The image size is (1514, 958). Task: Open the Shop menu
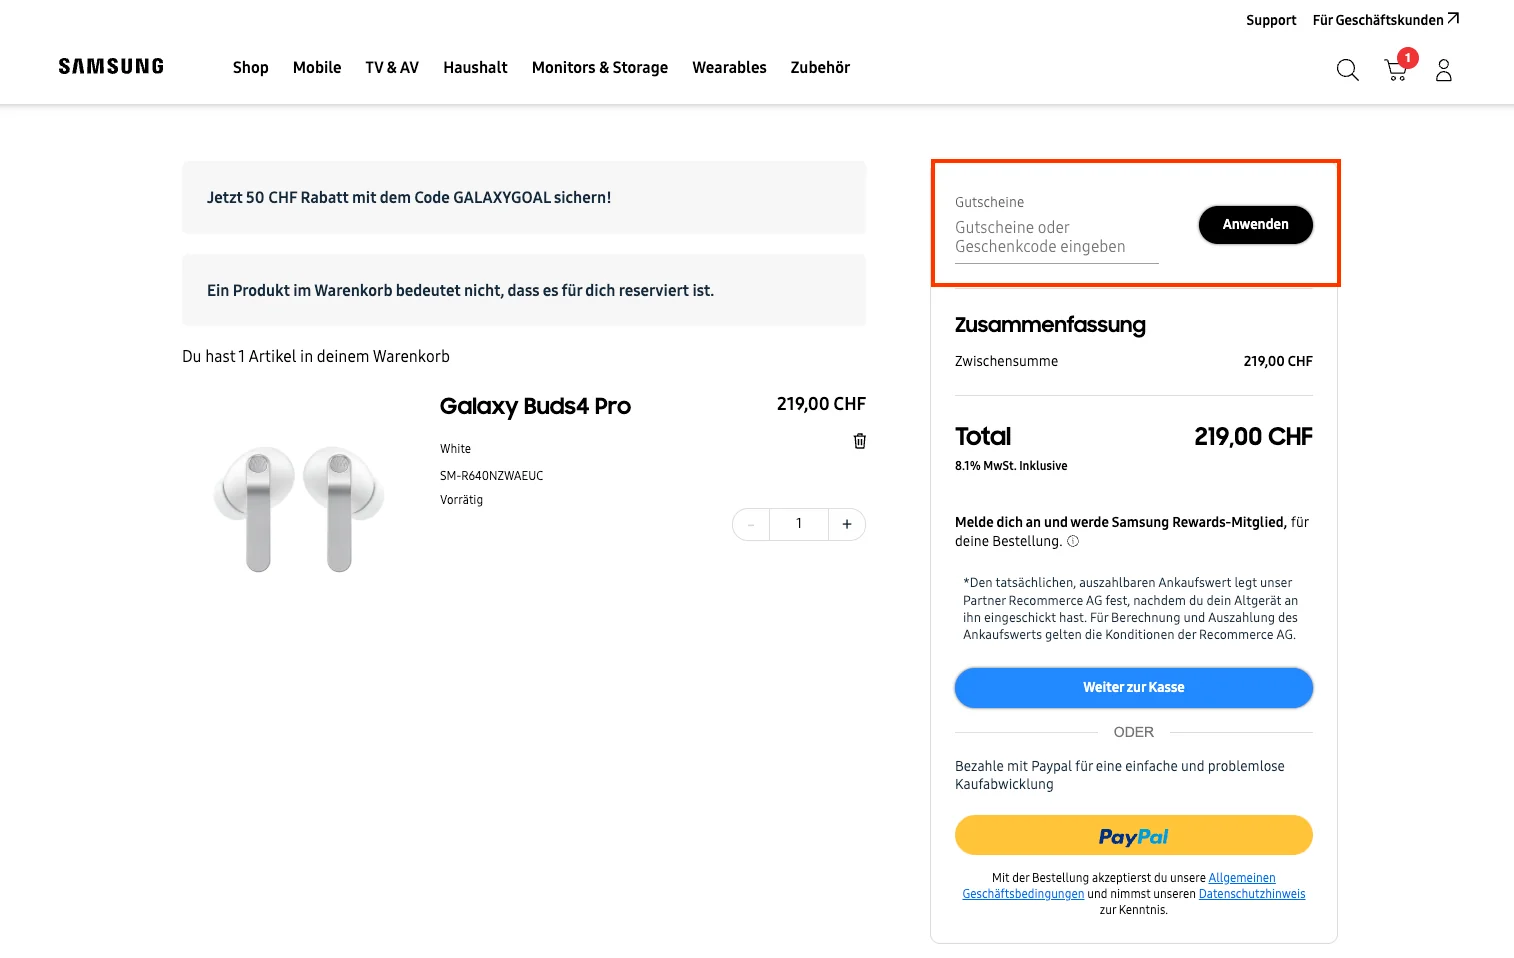coord(251,67)
